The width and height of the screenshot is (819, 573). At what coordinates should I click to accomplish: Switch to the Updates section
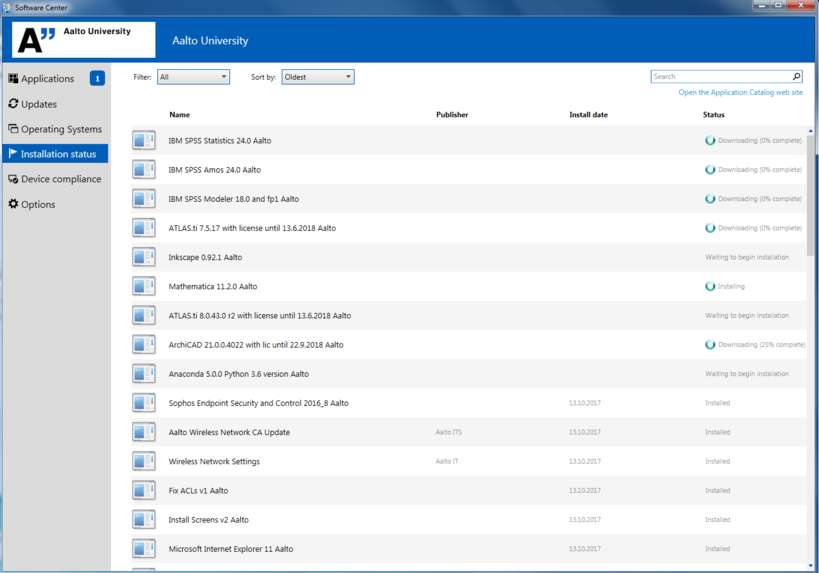pyautogui.click(x=38, y=104)
